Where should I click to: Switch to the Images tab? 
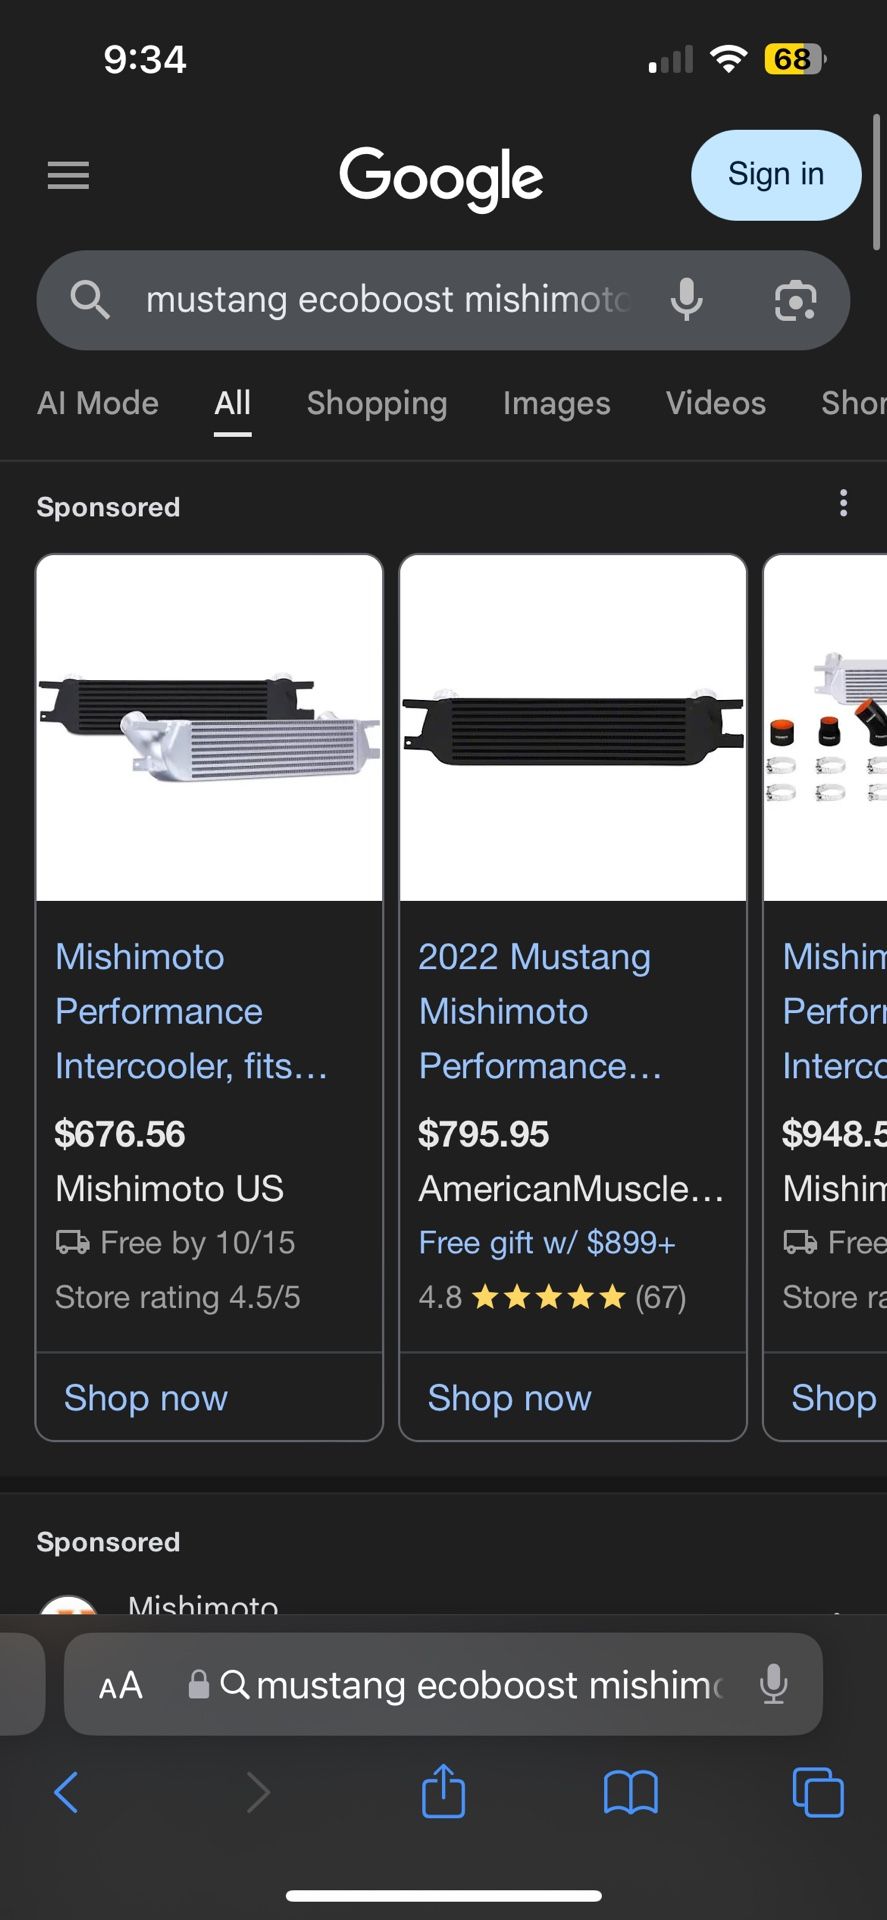coord(556,403)
